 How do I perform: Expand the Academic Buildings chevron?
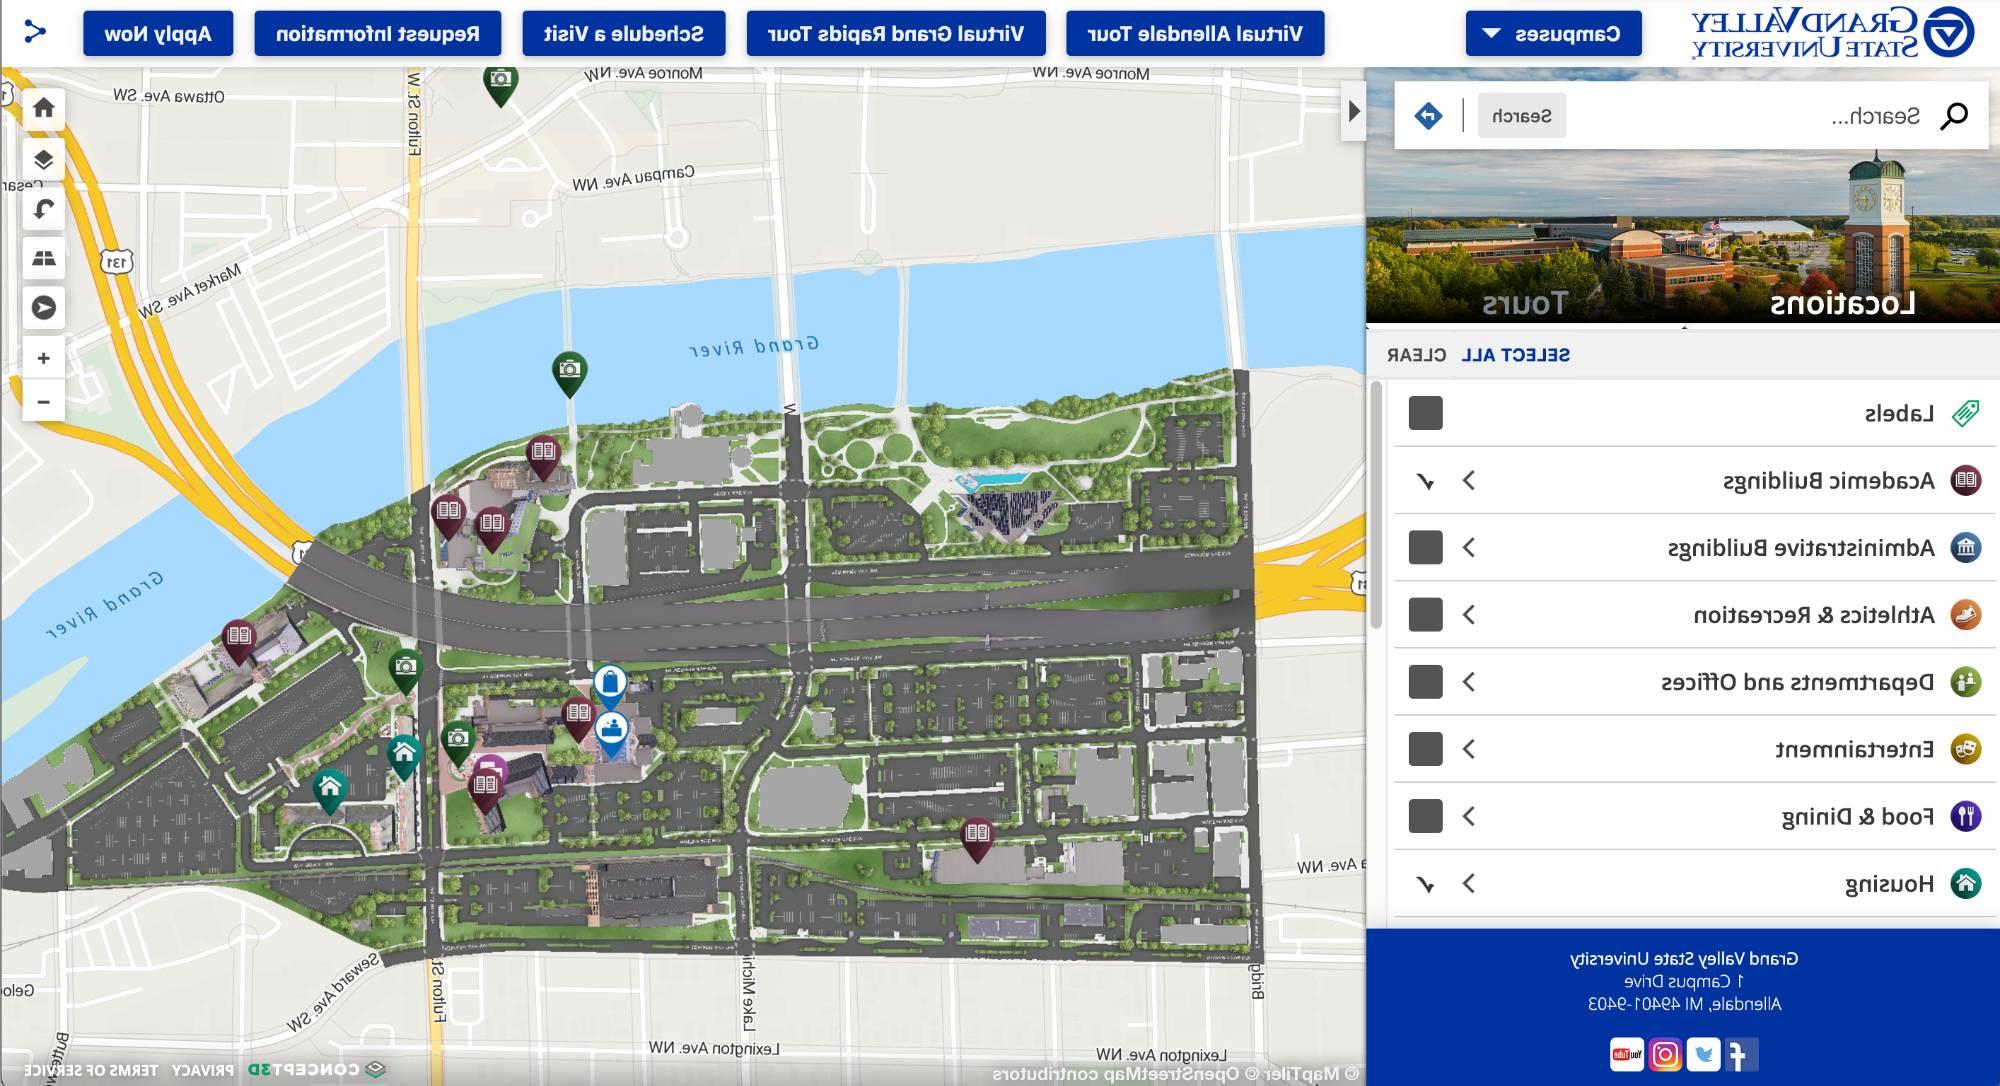1468,481
